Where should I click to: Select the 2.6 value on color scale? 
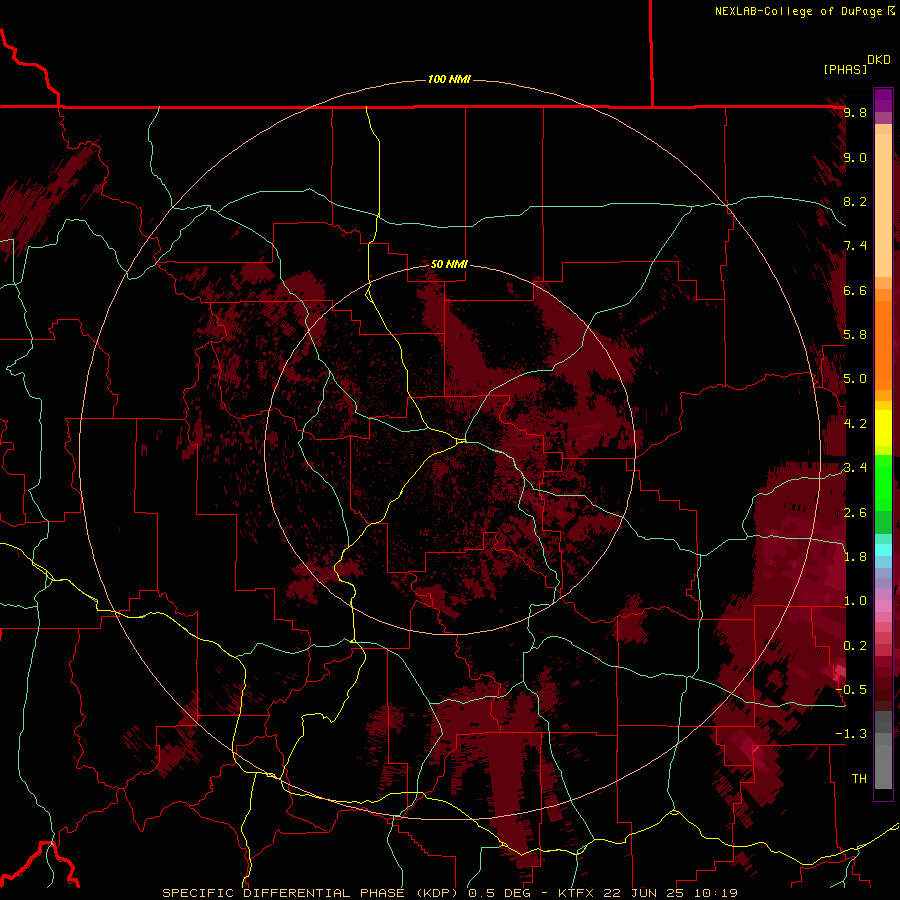click(x=855, y=512)
